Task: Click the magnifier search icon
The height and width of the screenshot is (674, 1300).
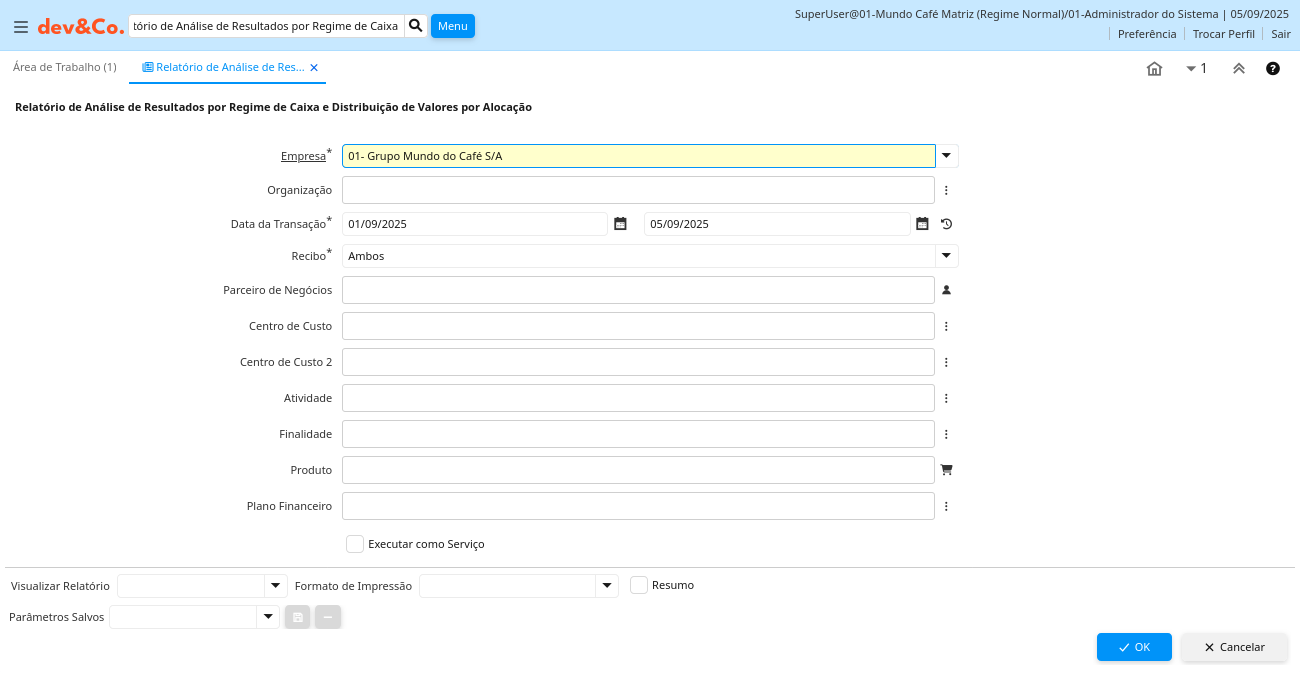Action: point(416,26)
